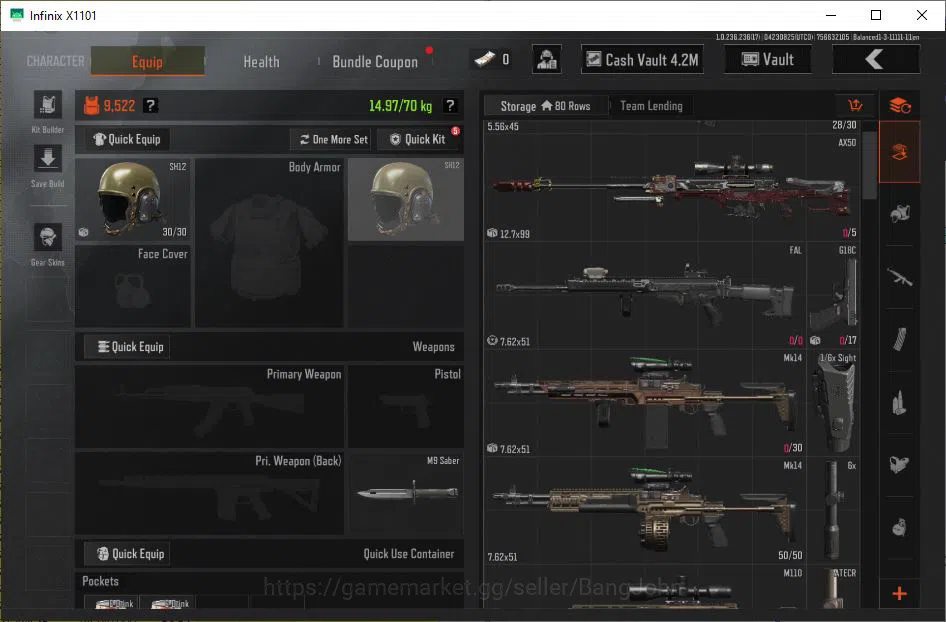Click the orange plus add category icon

tap(900, 594)
